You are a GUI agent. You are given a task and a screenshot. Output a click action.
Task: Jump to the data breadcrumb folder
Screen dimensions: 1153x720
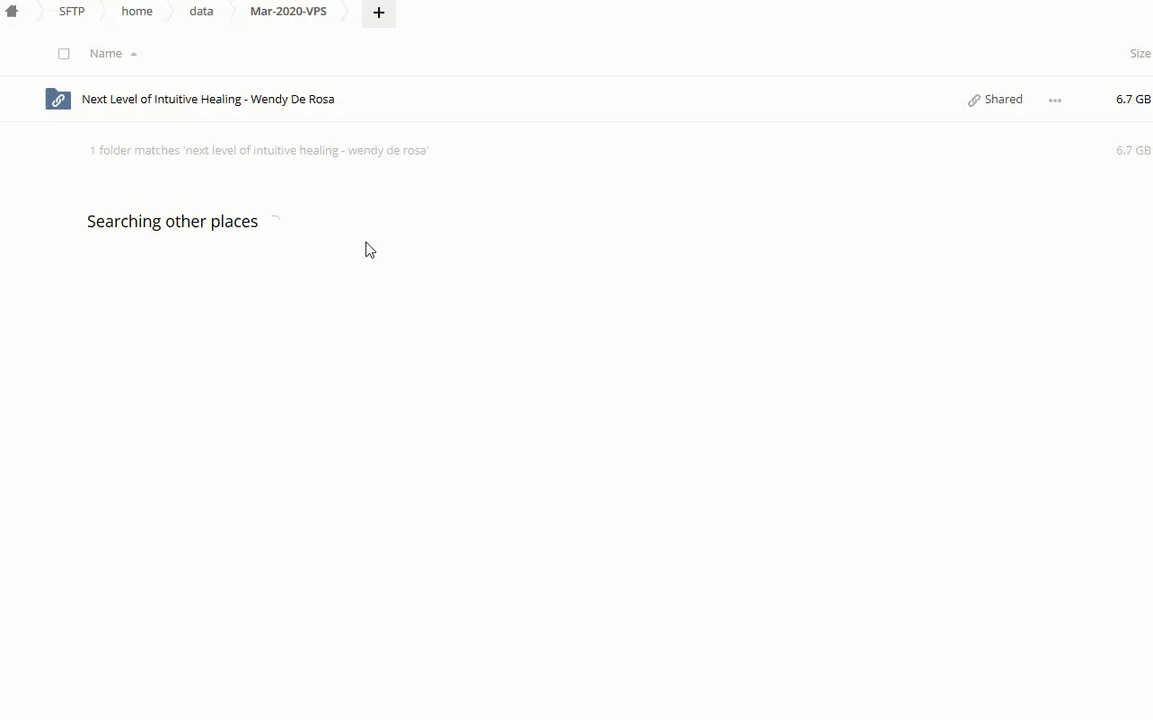click(x=201, y=11)
